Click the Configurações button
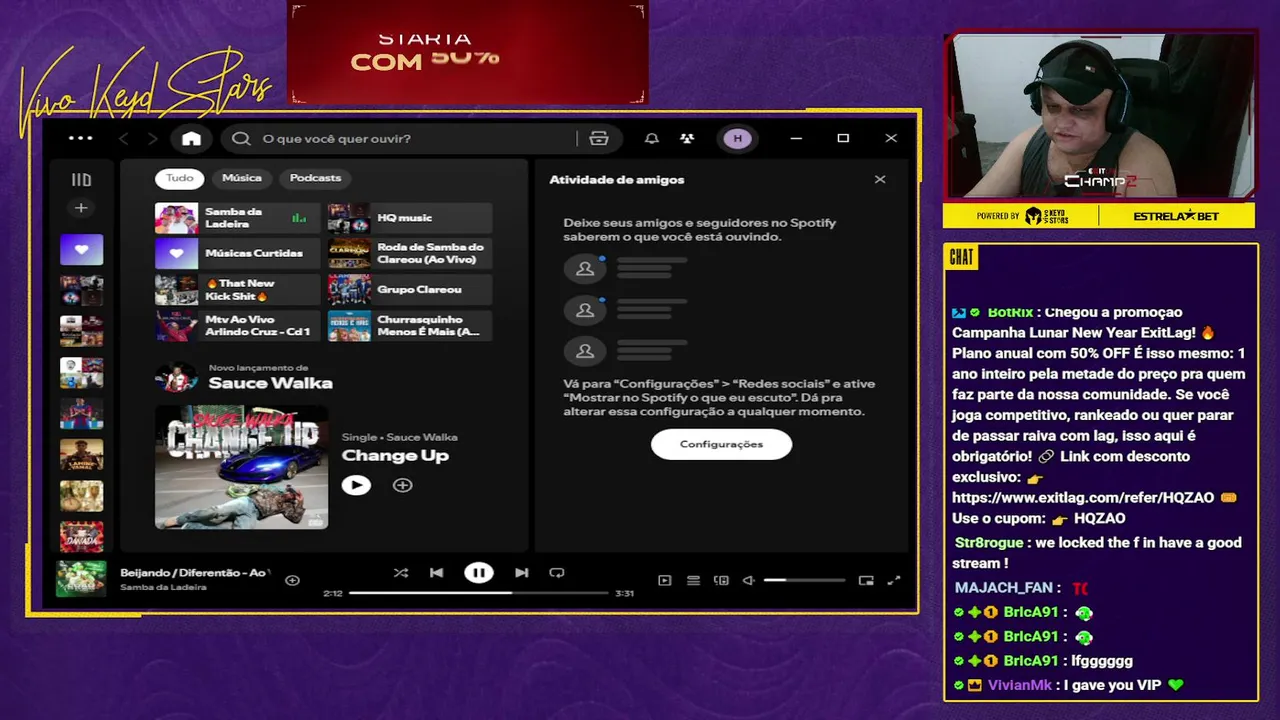Screen dimensions: 1280x720 (x=721, y=444)
